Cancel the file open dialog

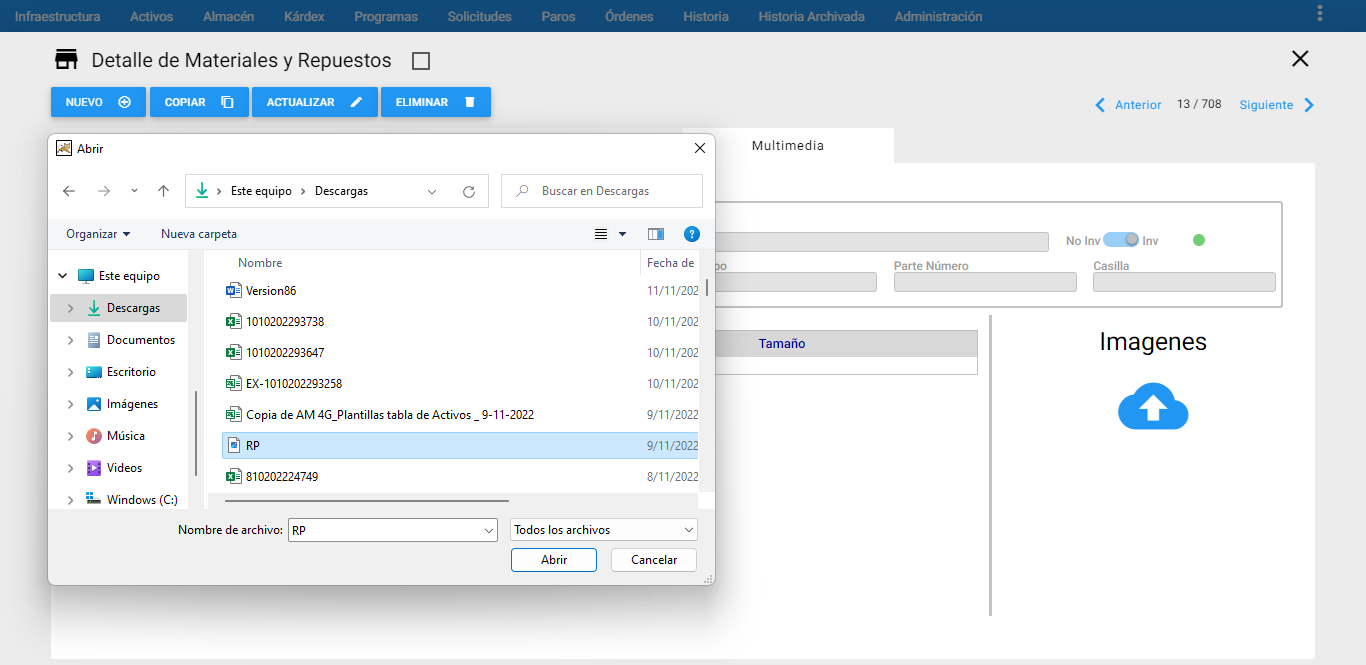tap(654, 560)
